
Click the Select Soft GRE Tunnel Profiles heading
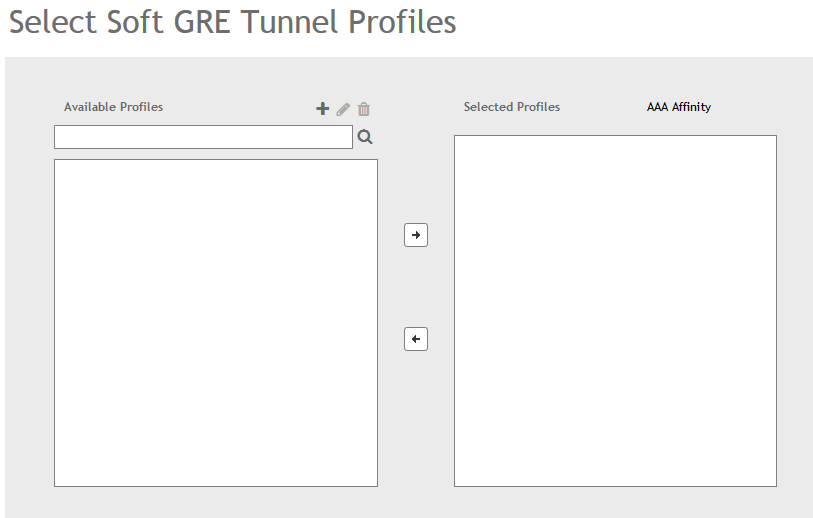click(232, 22)
